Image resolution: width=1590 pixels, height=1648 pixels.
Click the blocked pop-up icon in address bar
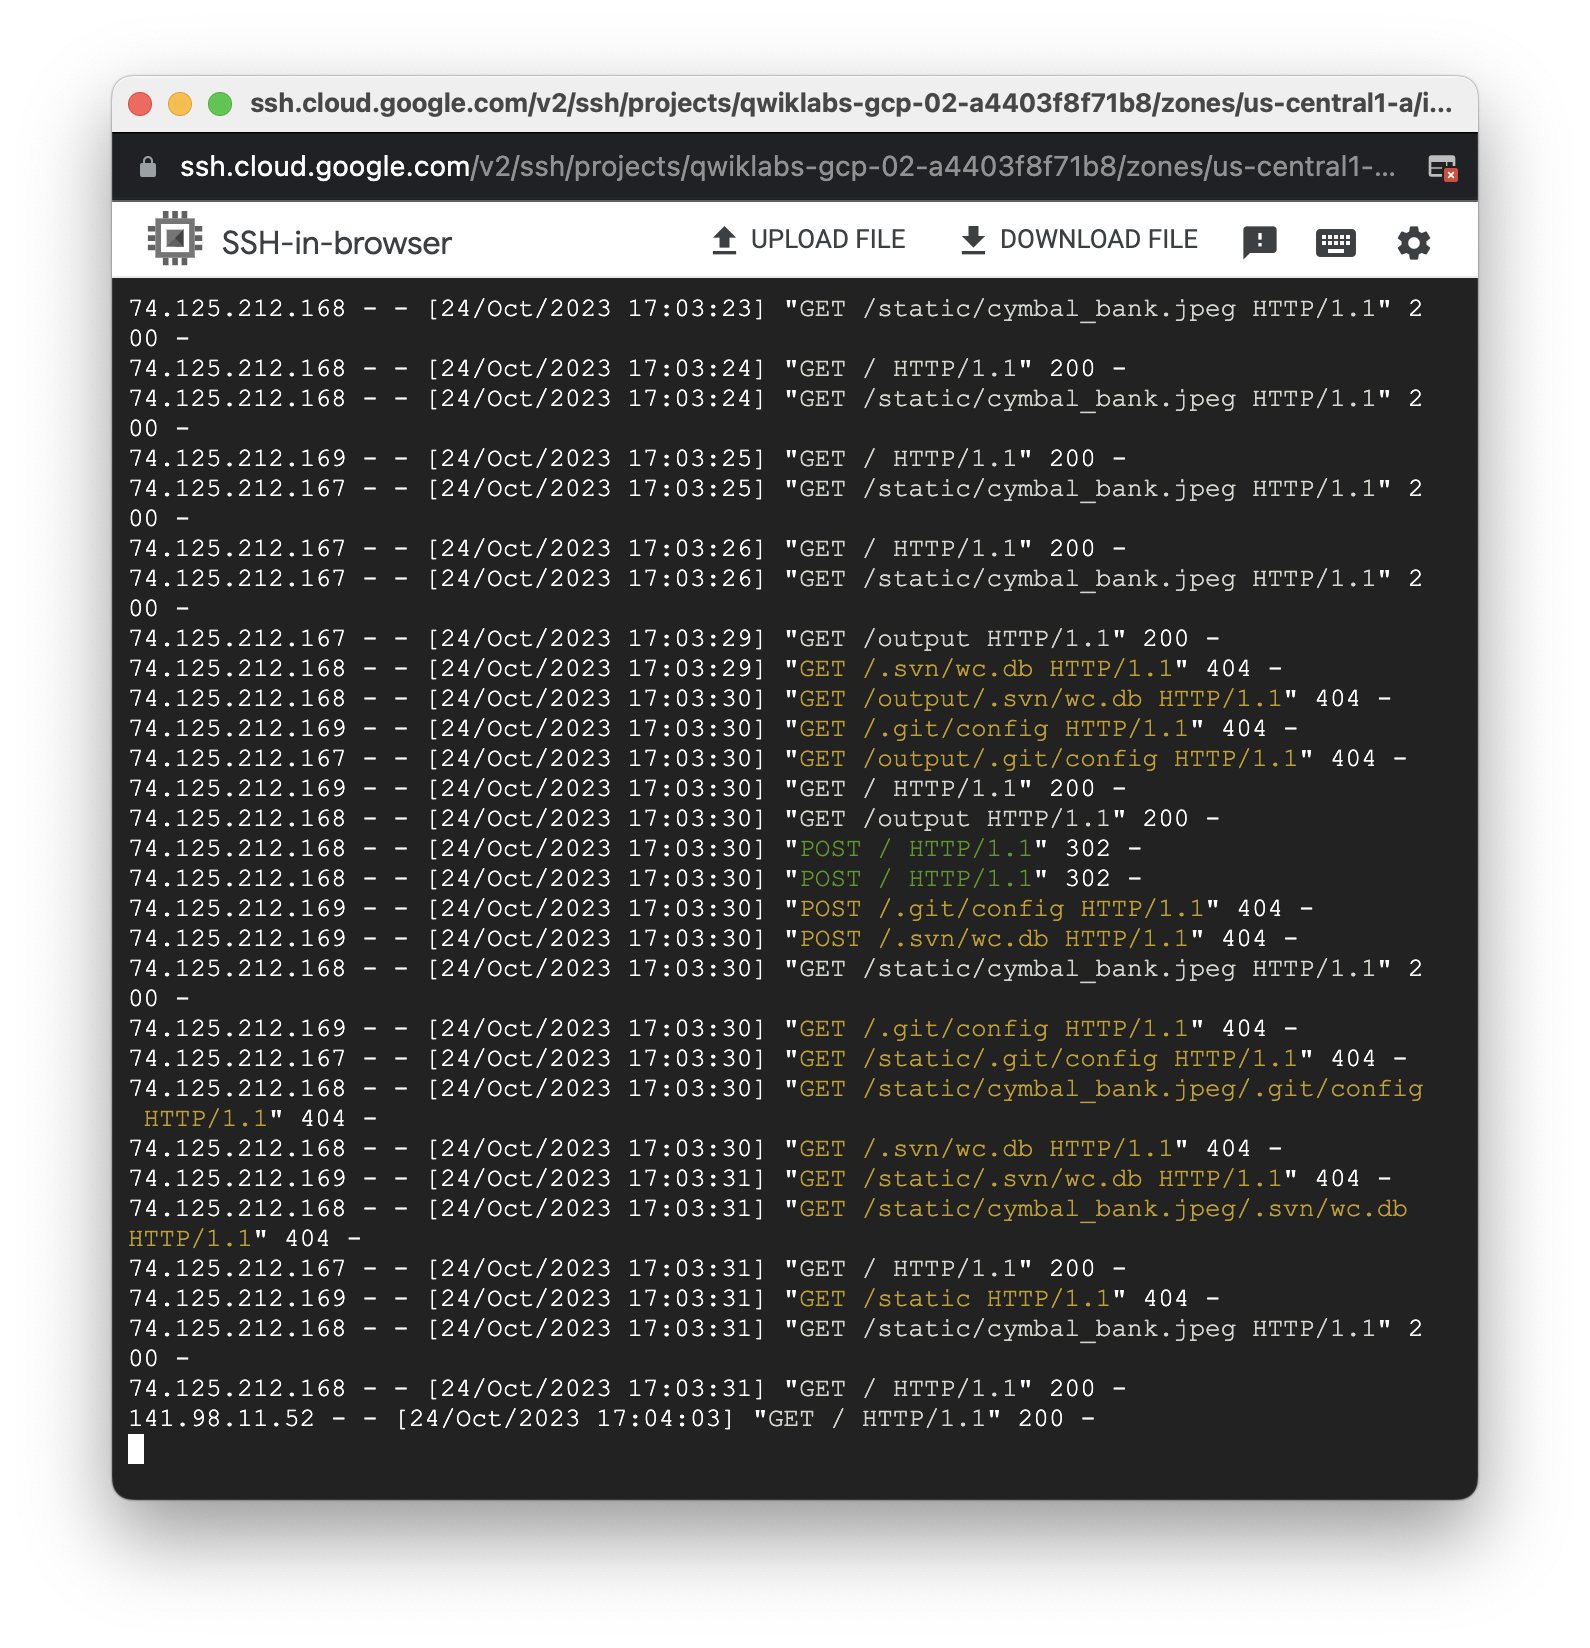click(1442, 167)
